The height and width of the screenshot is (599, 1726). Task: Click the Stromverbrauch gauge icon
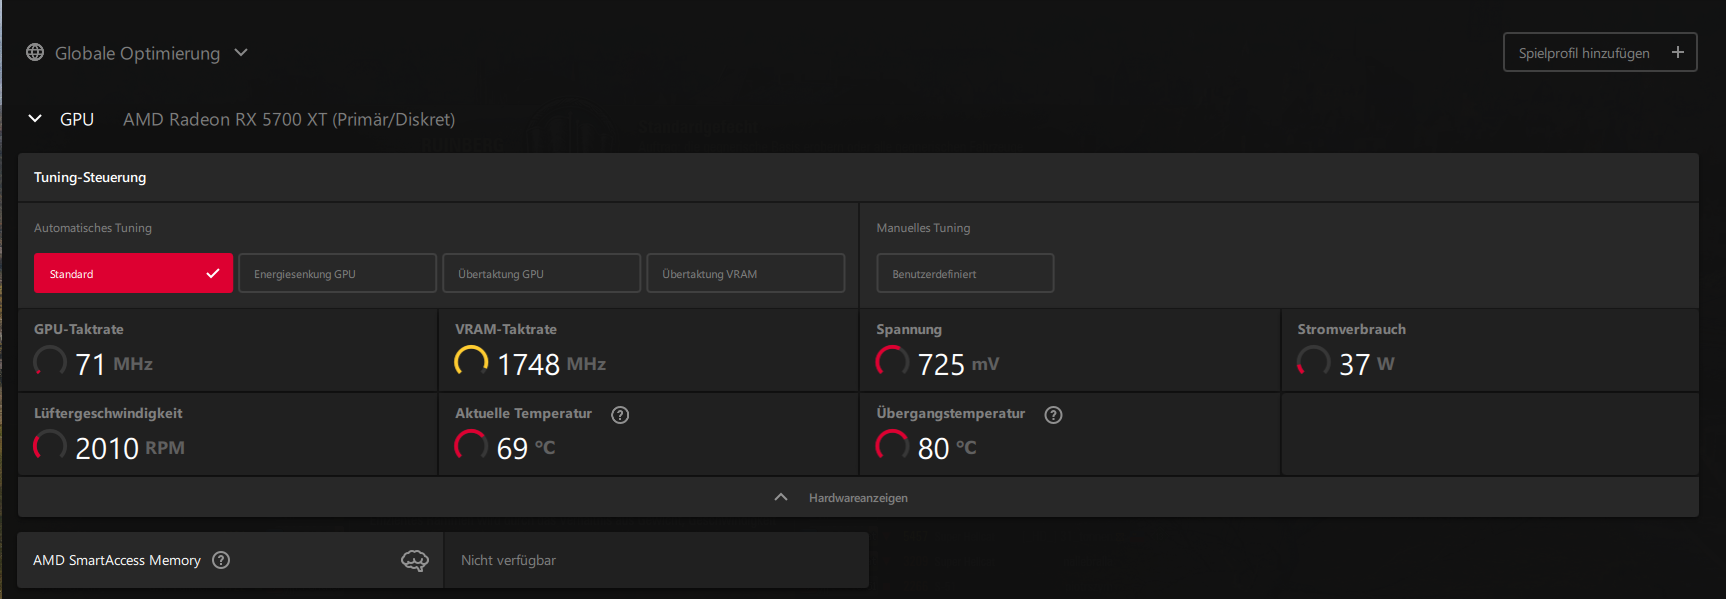[x=1313, y=361]
